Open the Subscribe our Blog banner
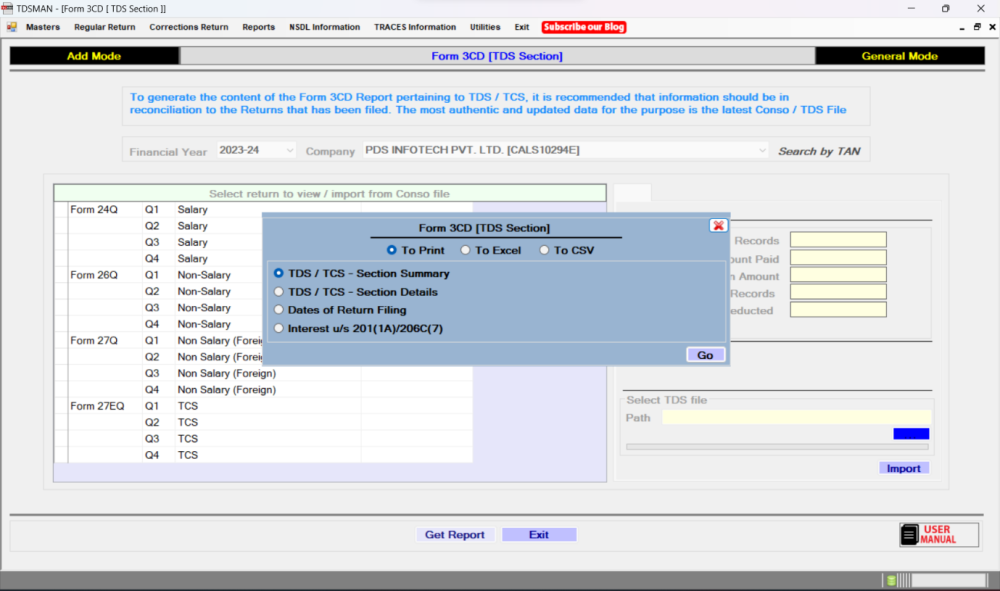The height and width of the screenshot is (591, 1000). (584, 27)
